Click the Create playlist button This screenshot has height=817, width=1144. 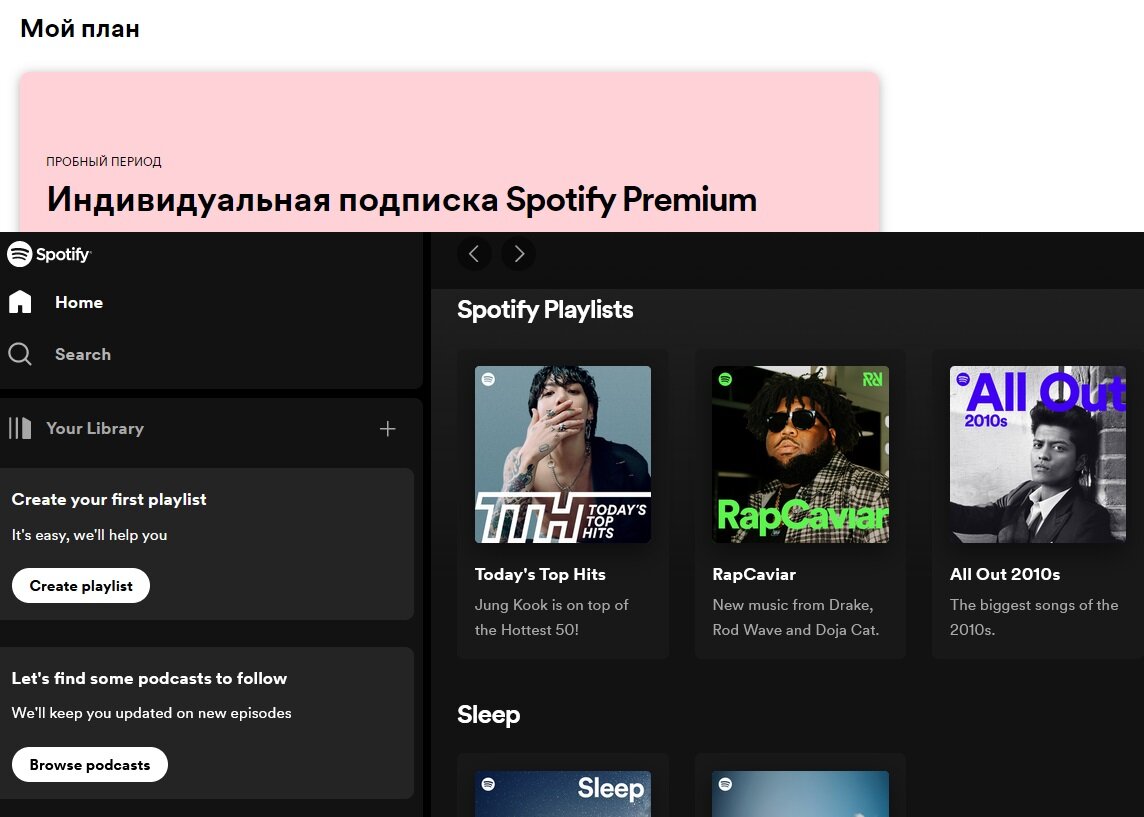[x=81, y=586]
